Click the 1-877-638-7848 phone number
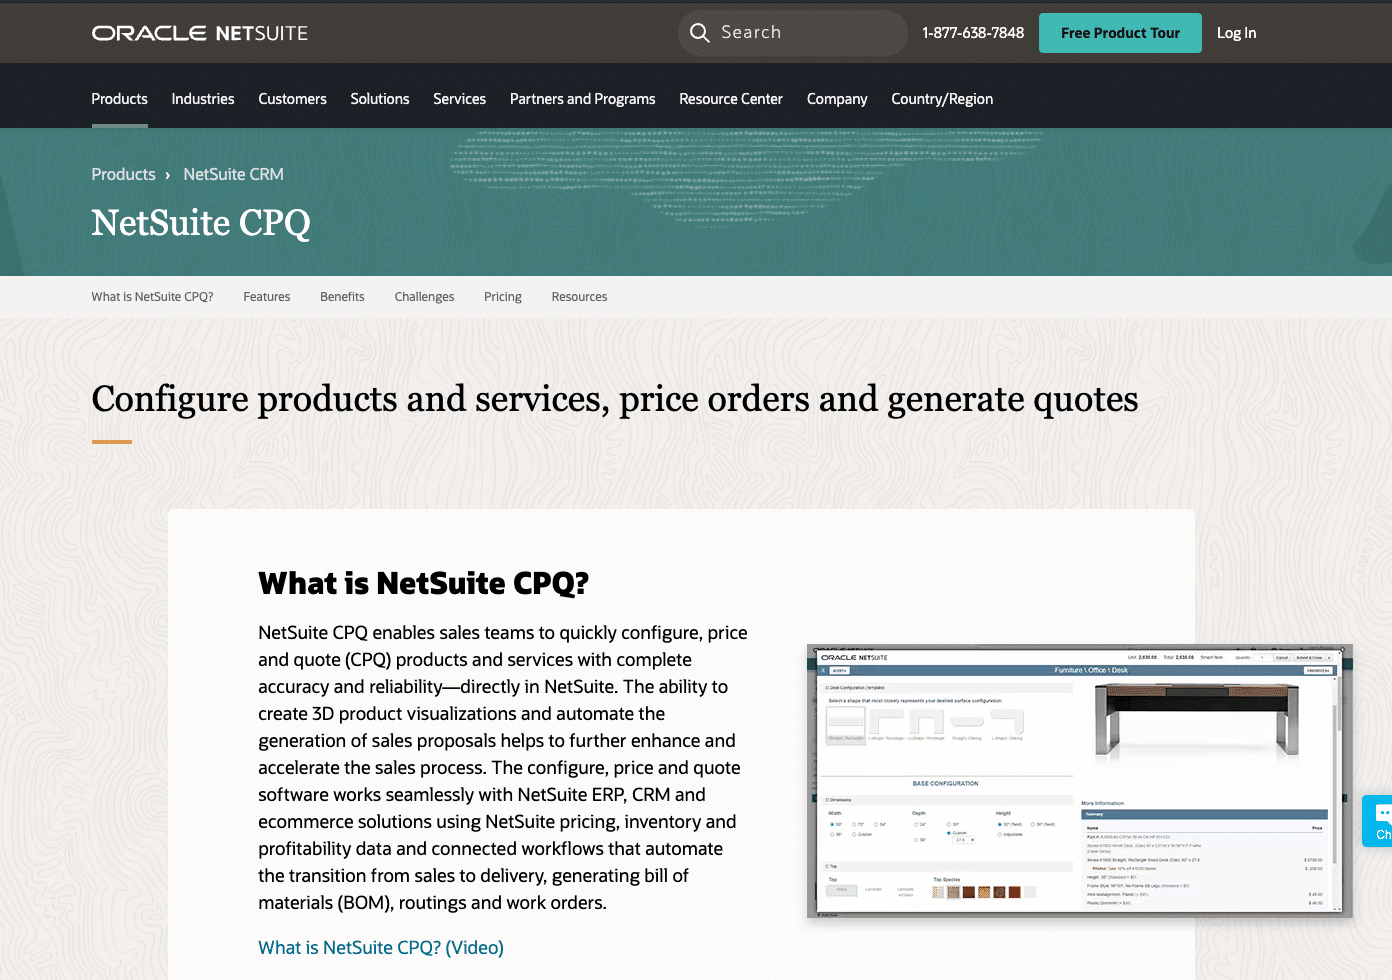Viewport: 1392px width, 980px height. point(973,33)
